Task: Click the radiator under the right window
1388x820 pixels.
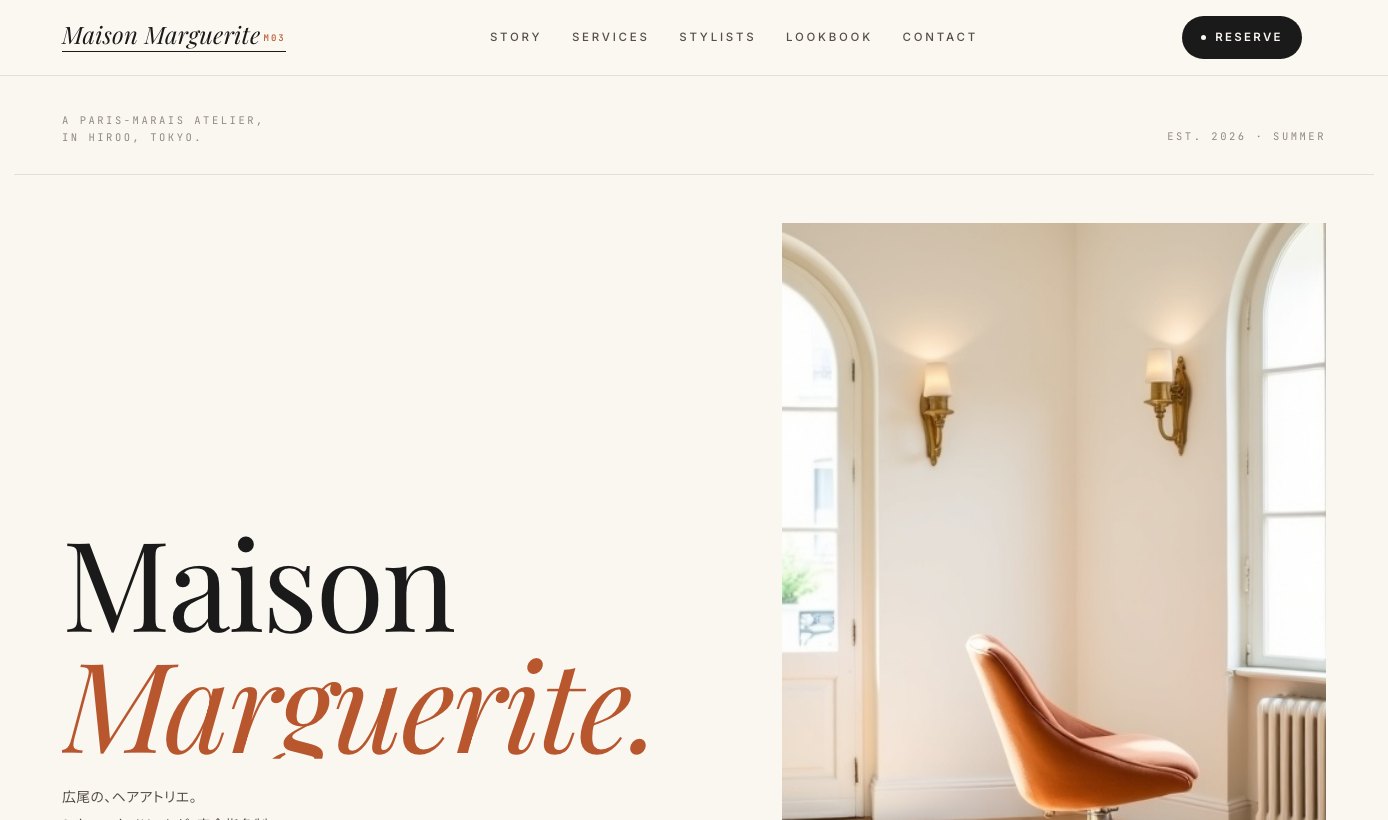Action: (x=1291, y=757)
